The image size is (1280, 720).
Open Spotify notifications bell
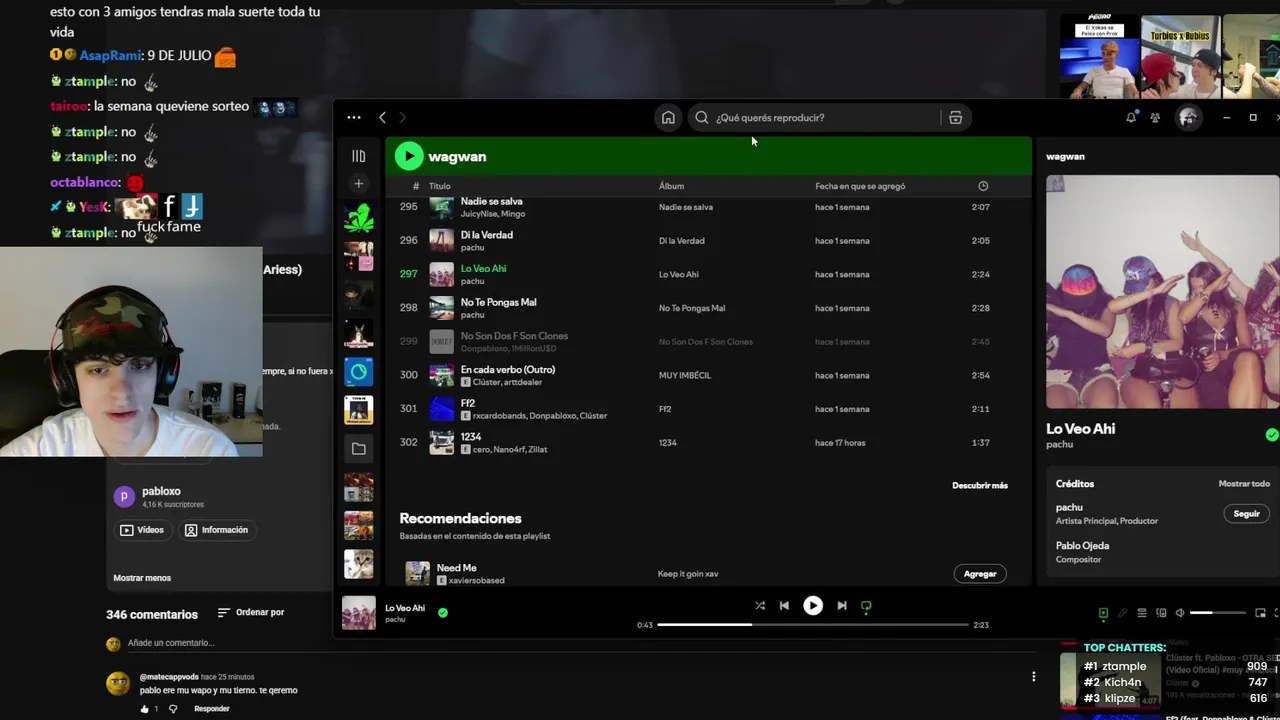(x=1131, y=117)
